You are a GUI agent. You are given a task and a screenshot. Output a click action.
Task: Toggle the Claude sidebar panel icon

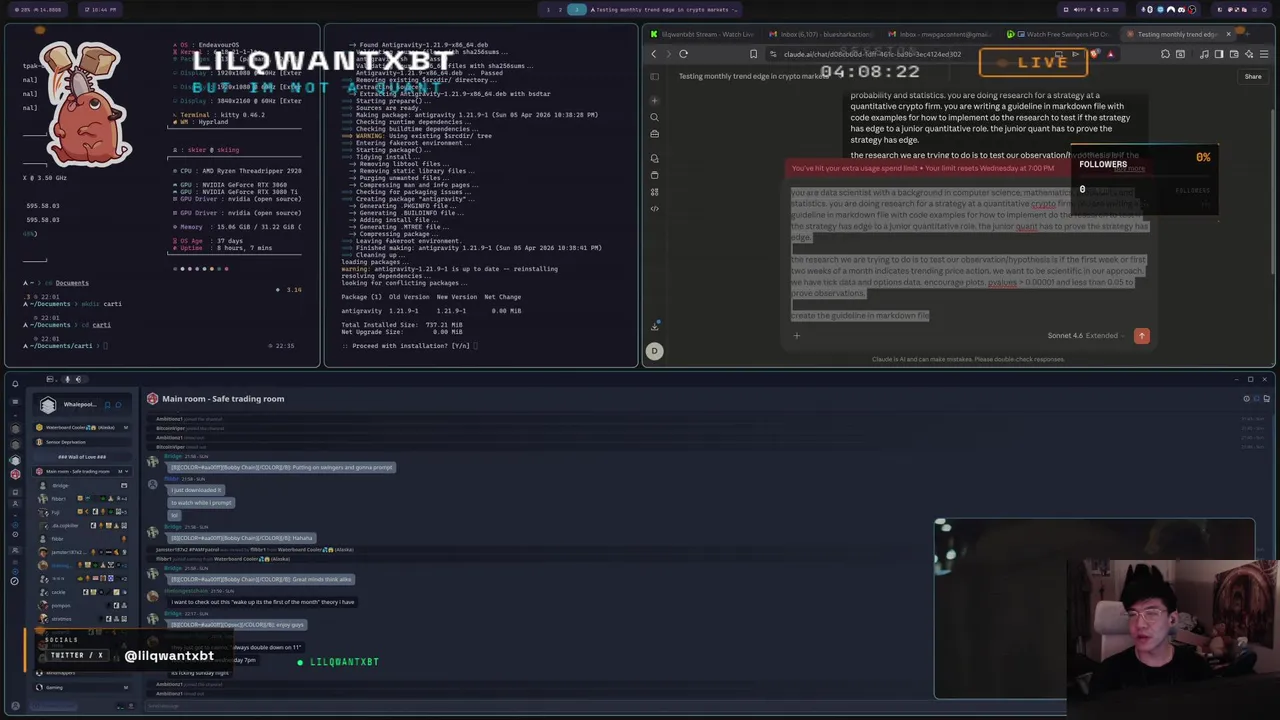654,76
